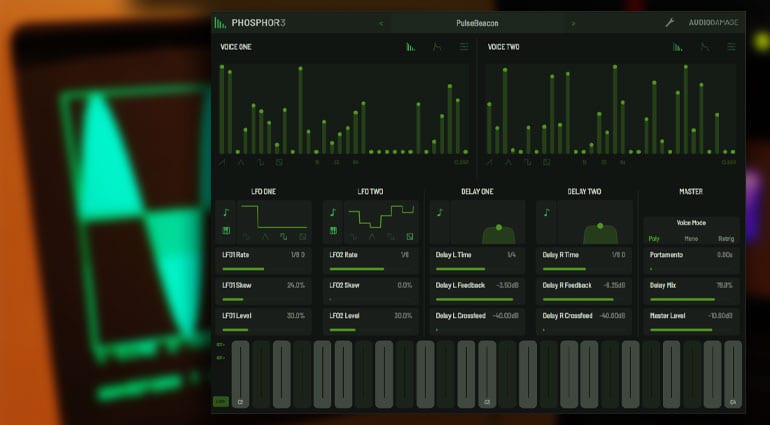Click the green button left of keyboard

pos(221,401)
